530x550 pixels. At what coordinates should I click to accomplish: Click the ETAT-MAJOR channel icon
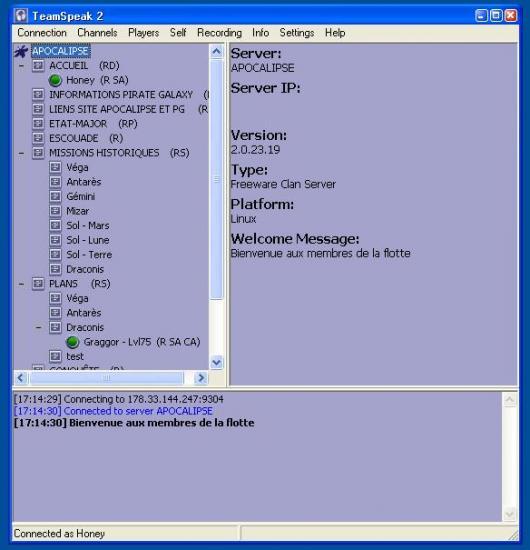(38, 124)
